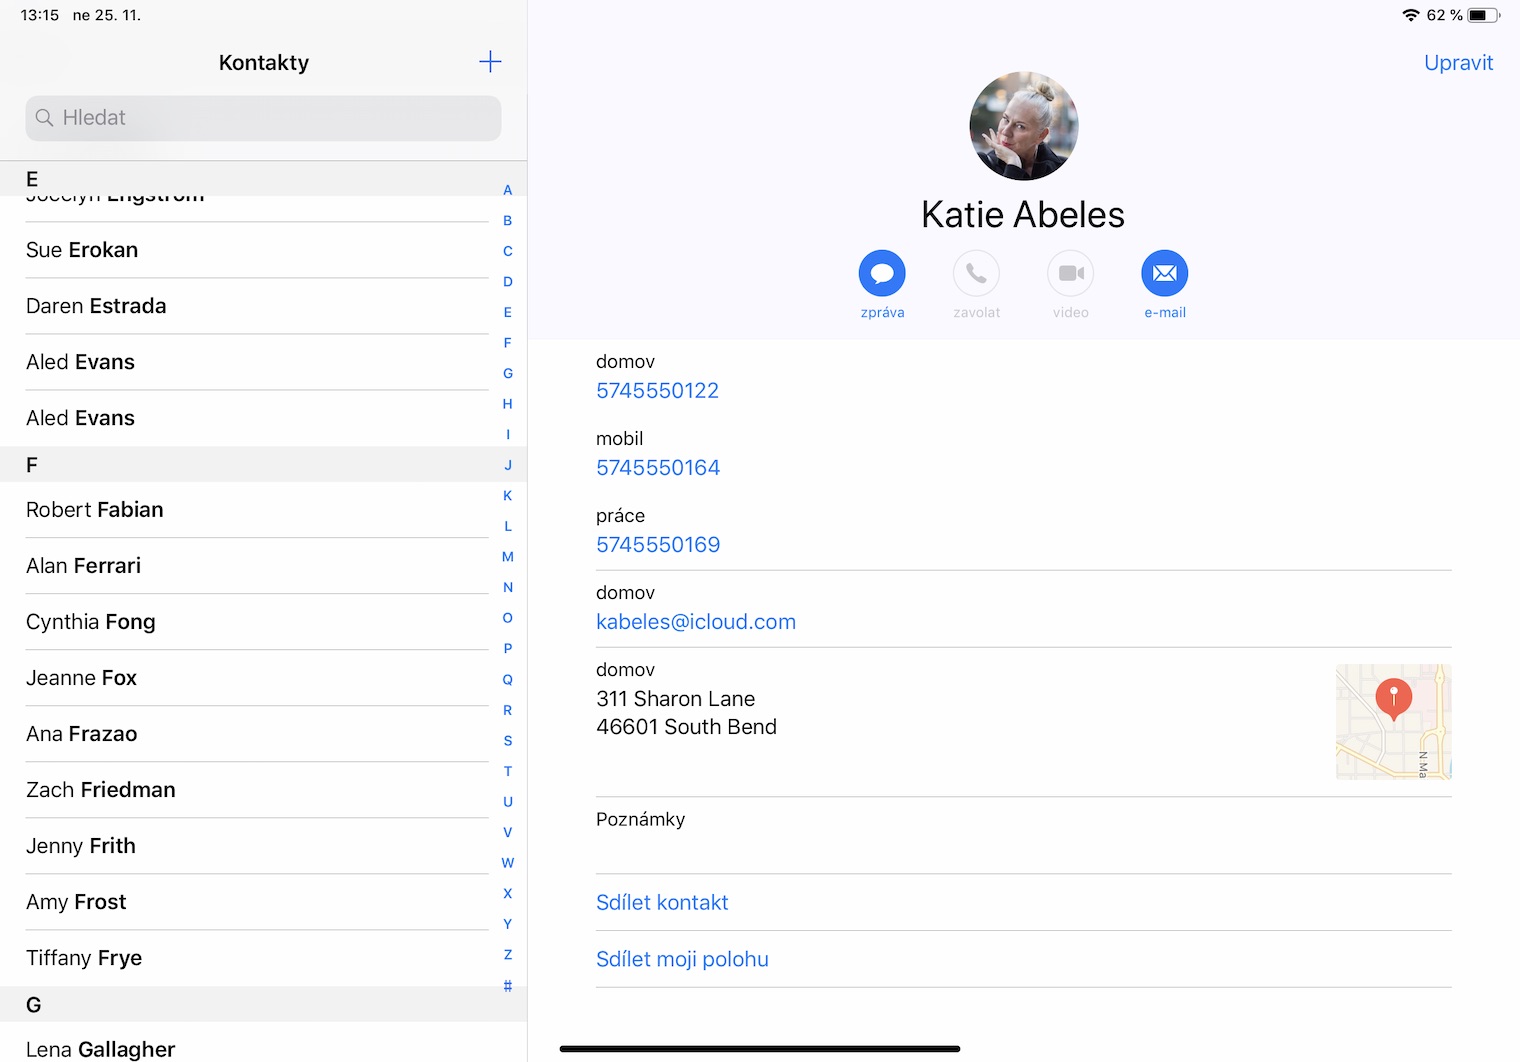Select Sdílet moji polohu
This screenshot has width=1520, height=1062.
[x=682, y=958]
